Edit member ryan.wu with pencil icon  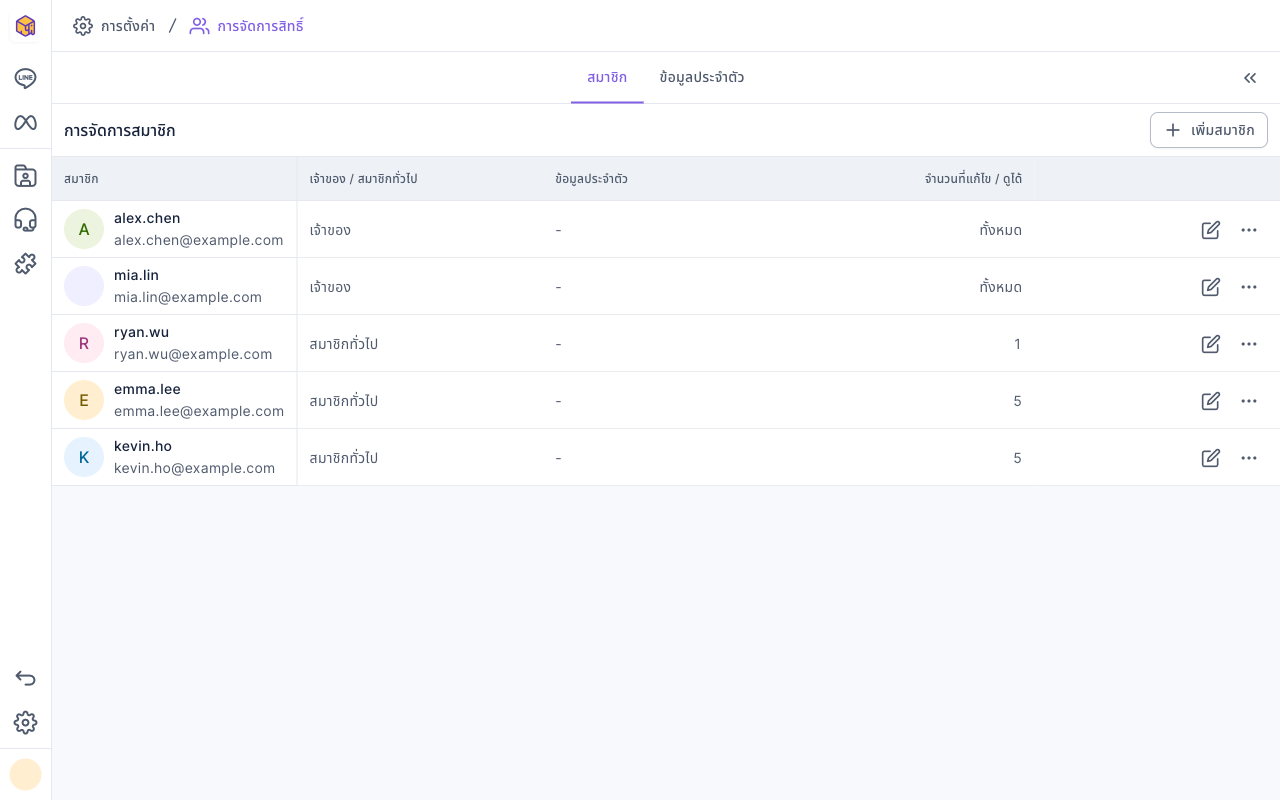pyautogui.click(x=1210, y=344)
